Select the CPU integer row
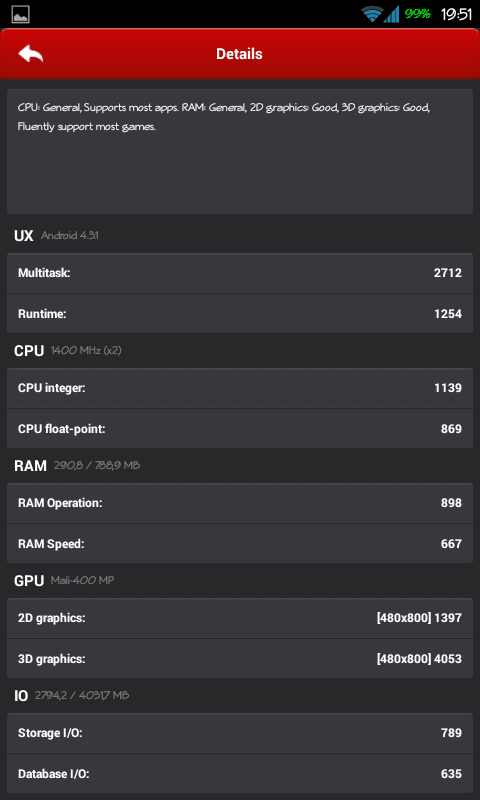This screenshot has height=800, width=480. pyautogui.click(x=240, y=388)
